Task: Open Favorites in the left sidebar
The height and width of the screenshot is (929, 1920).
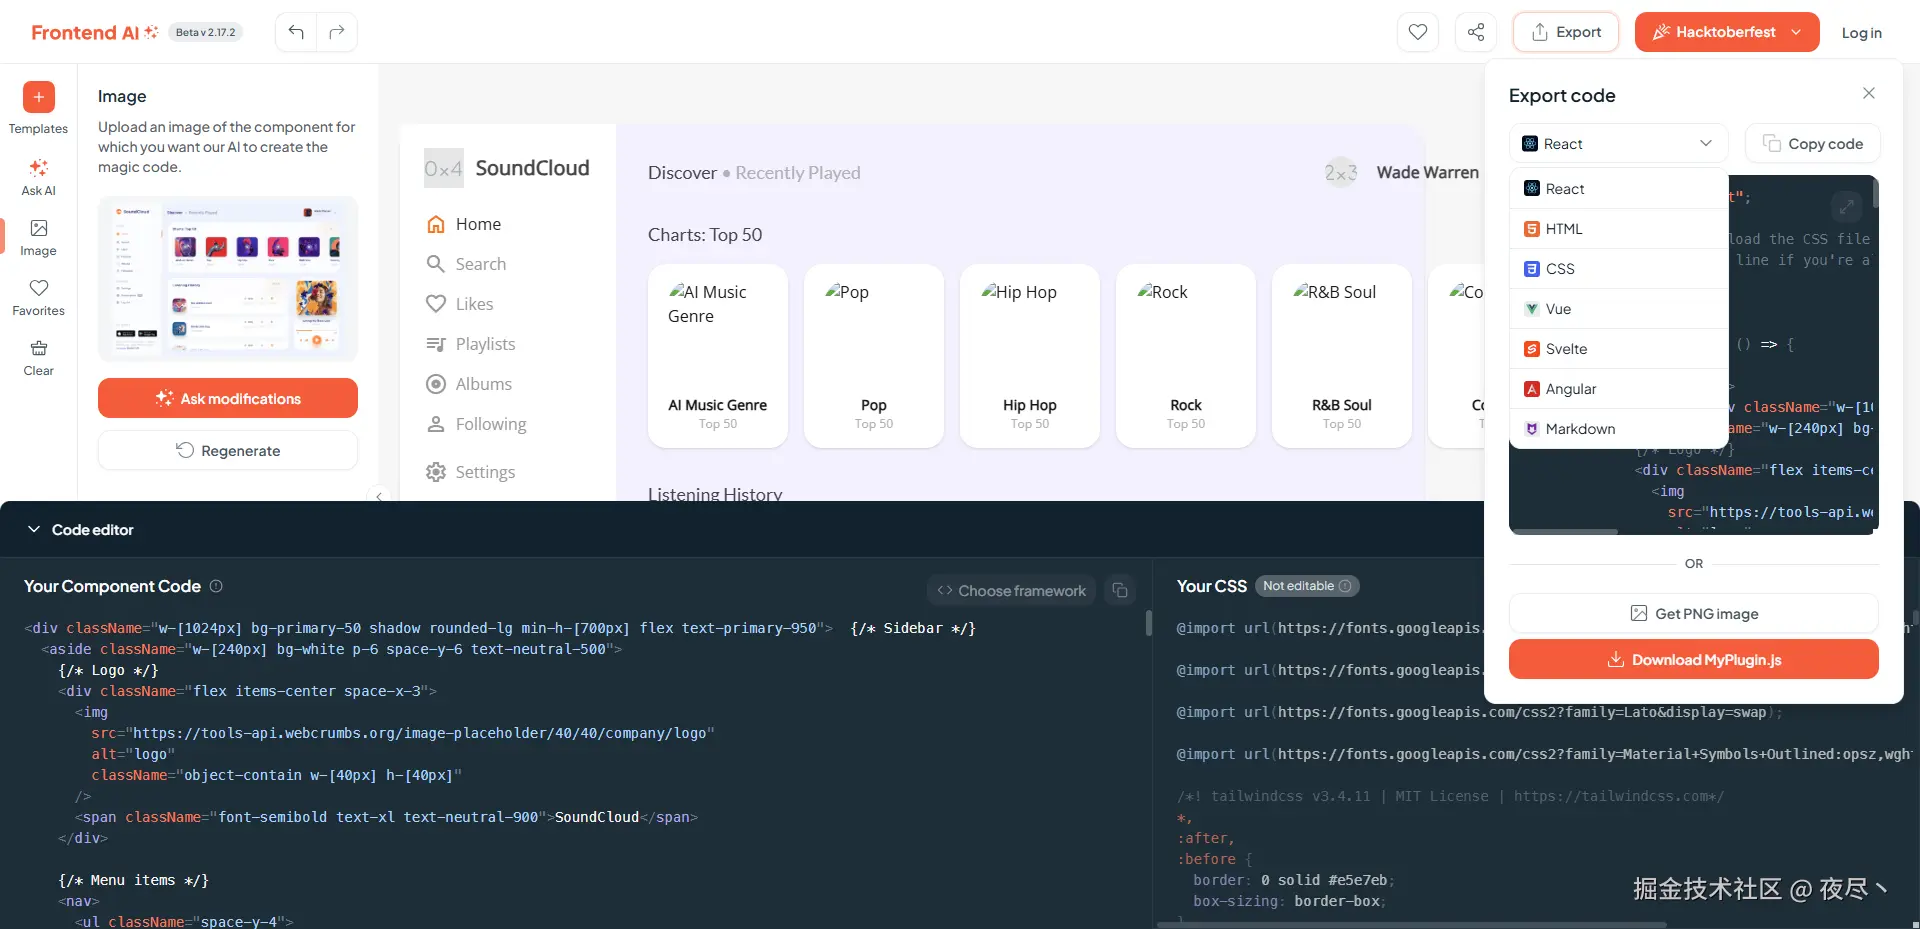Action: tap(38, 297)
